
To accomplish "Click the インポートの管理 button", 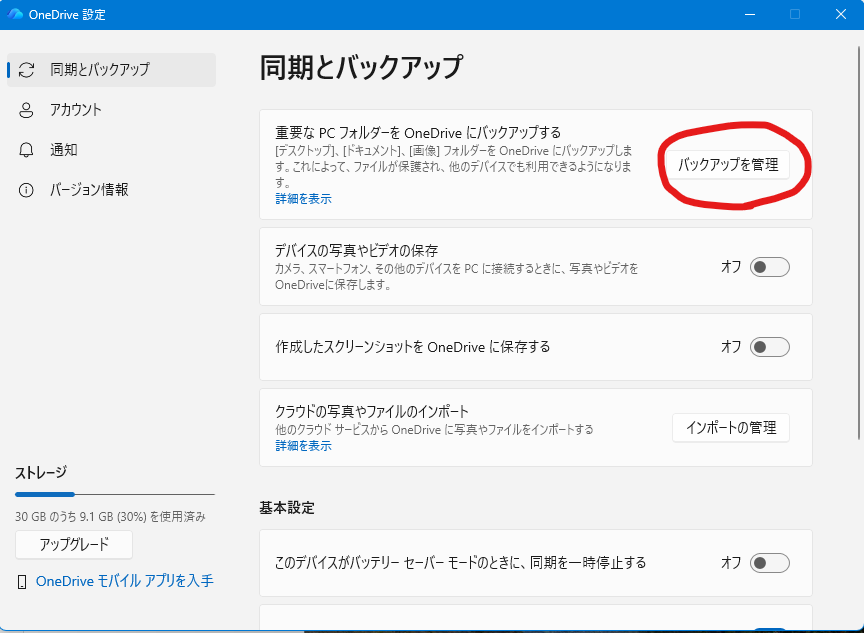I will (x=730, y=427).
